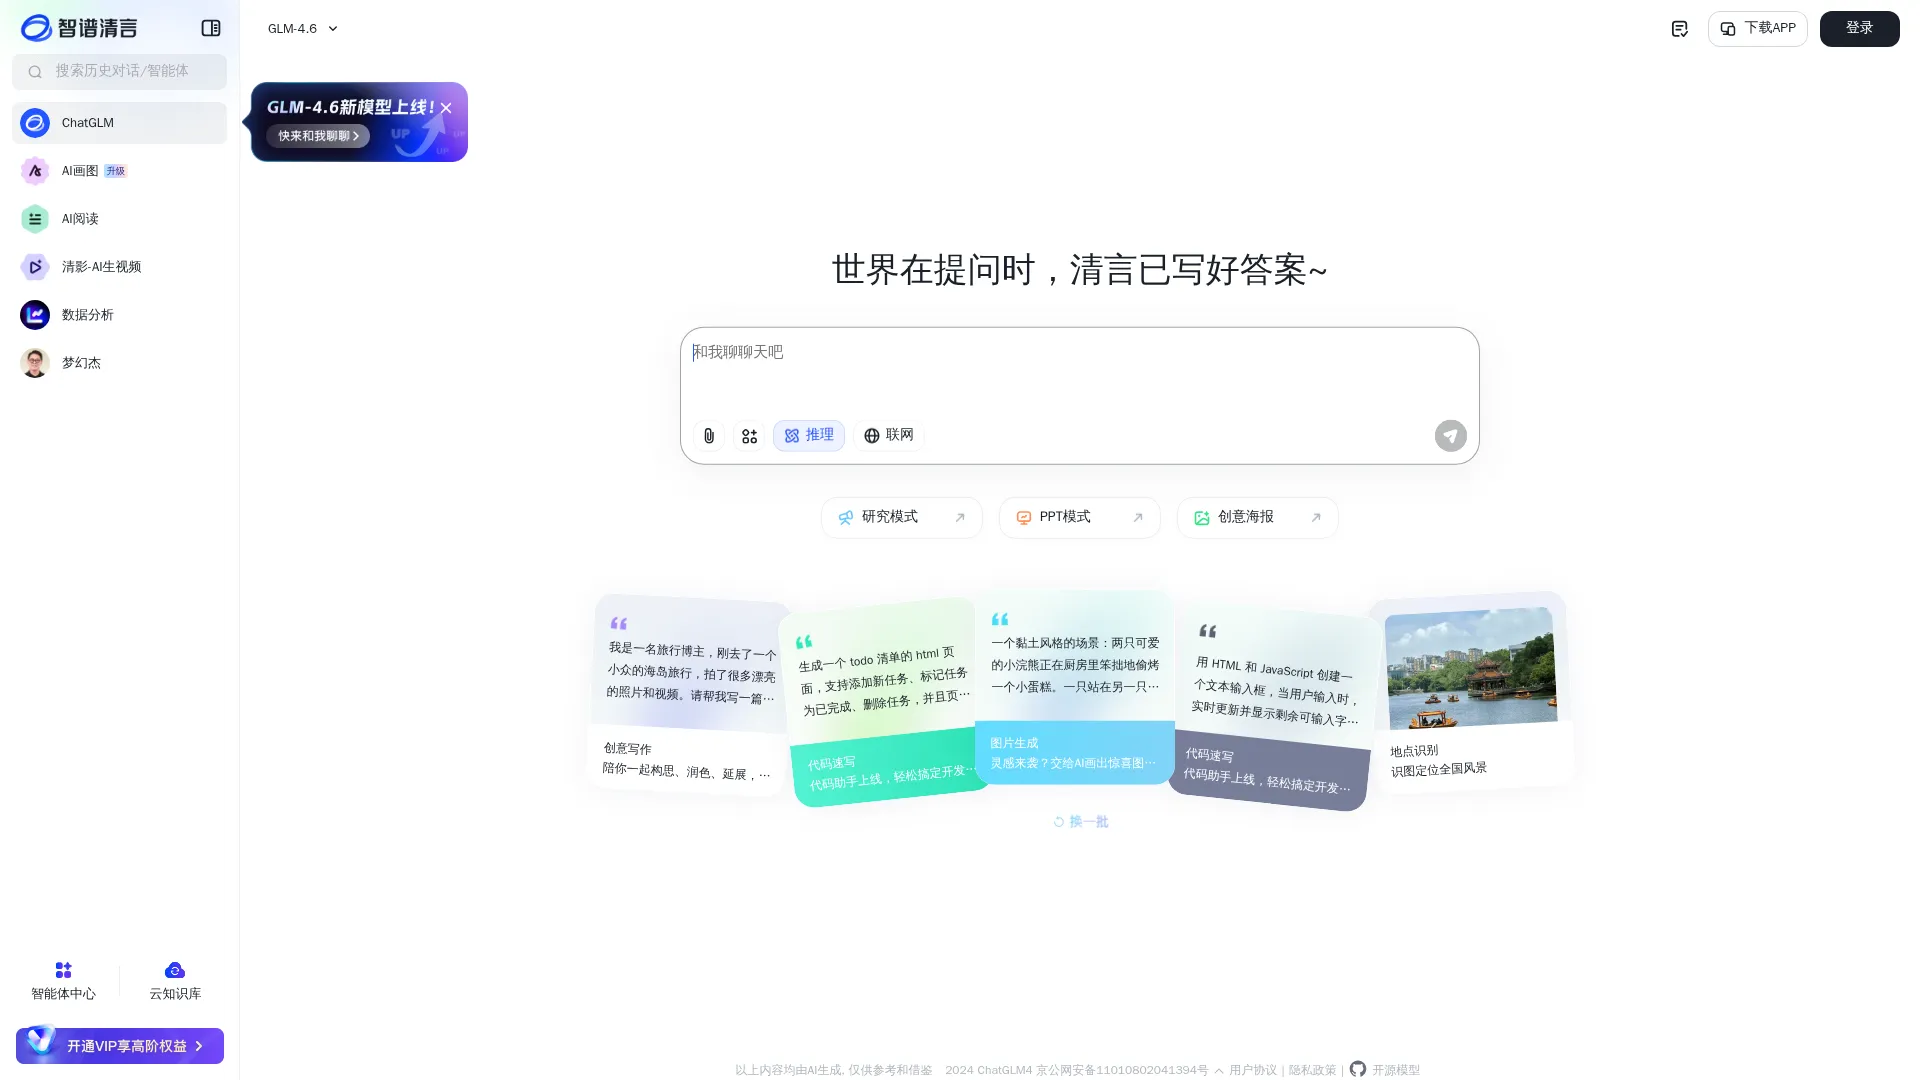Enable the 联网 web access mode

click(x=888, y=435)
